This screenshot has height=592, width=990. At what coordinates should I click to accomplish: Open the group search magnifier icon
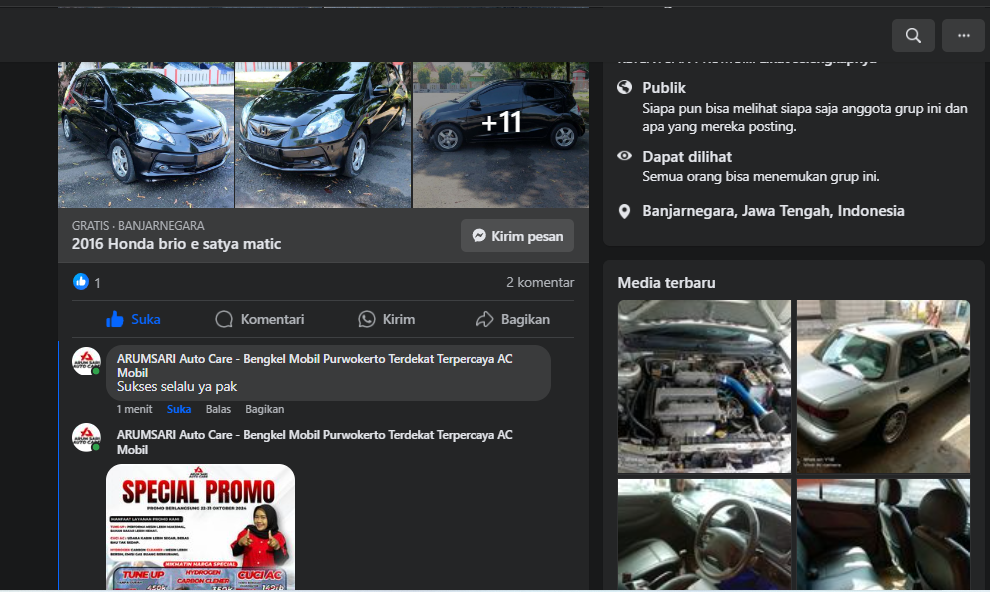pos(913,35)
